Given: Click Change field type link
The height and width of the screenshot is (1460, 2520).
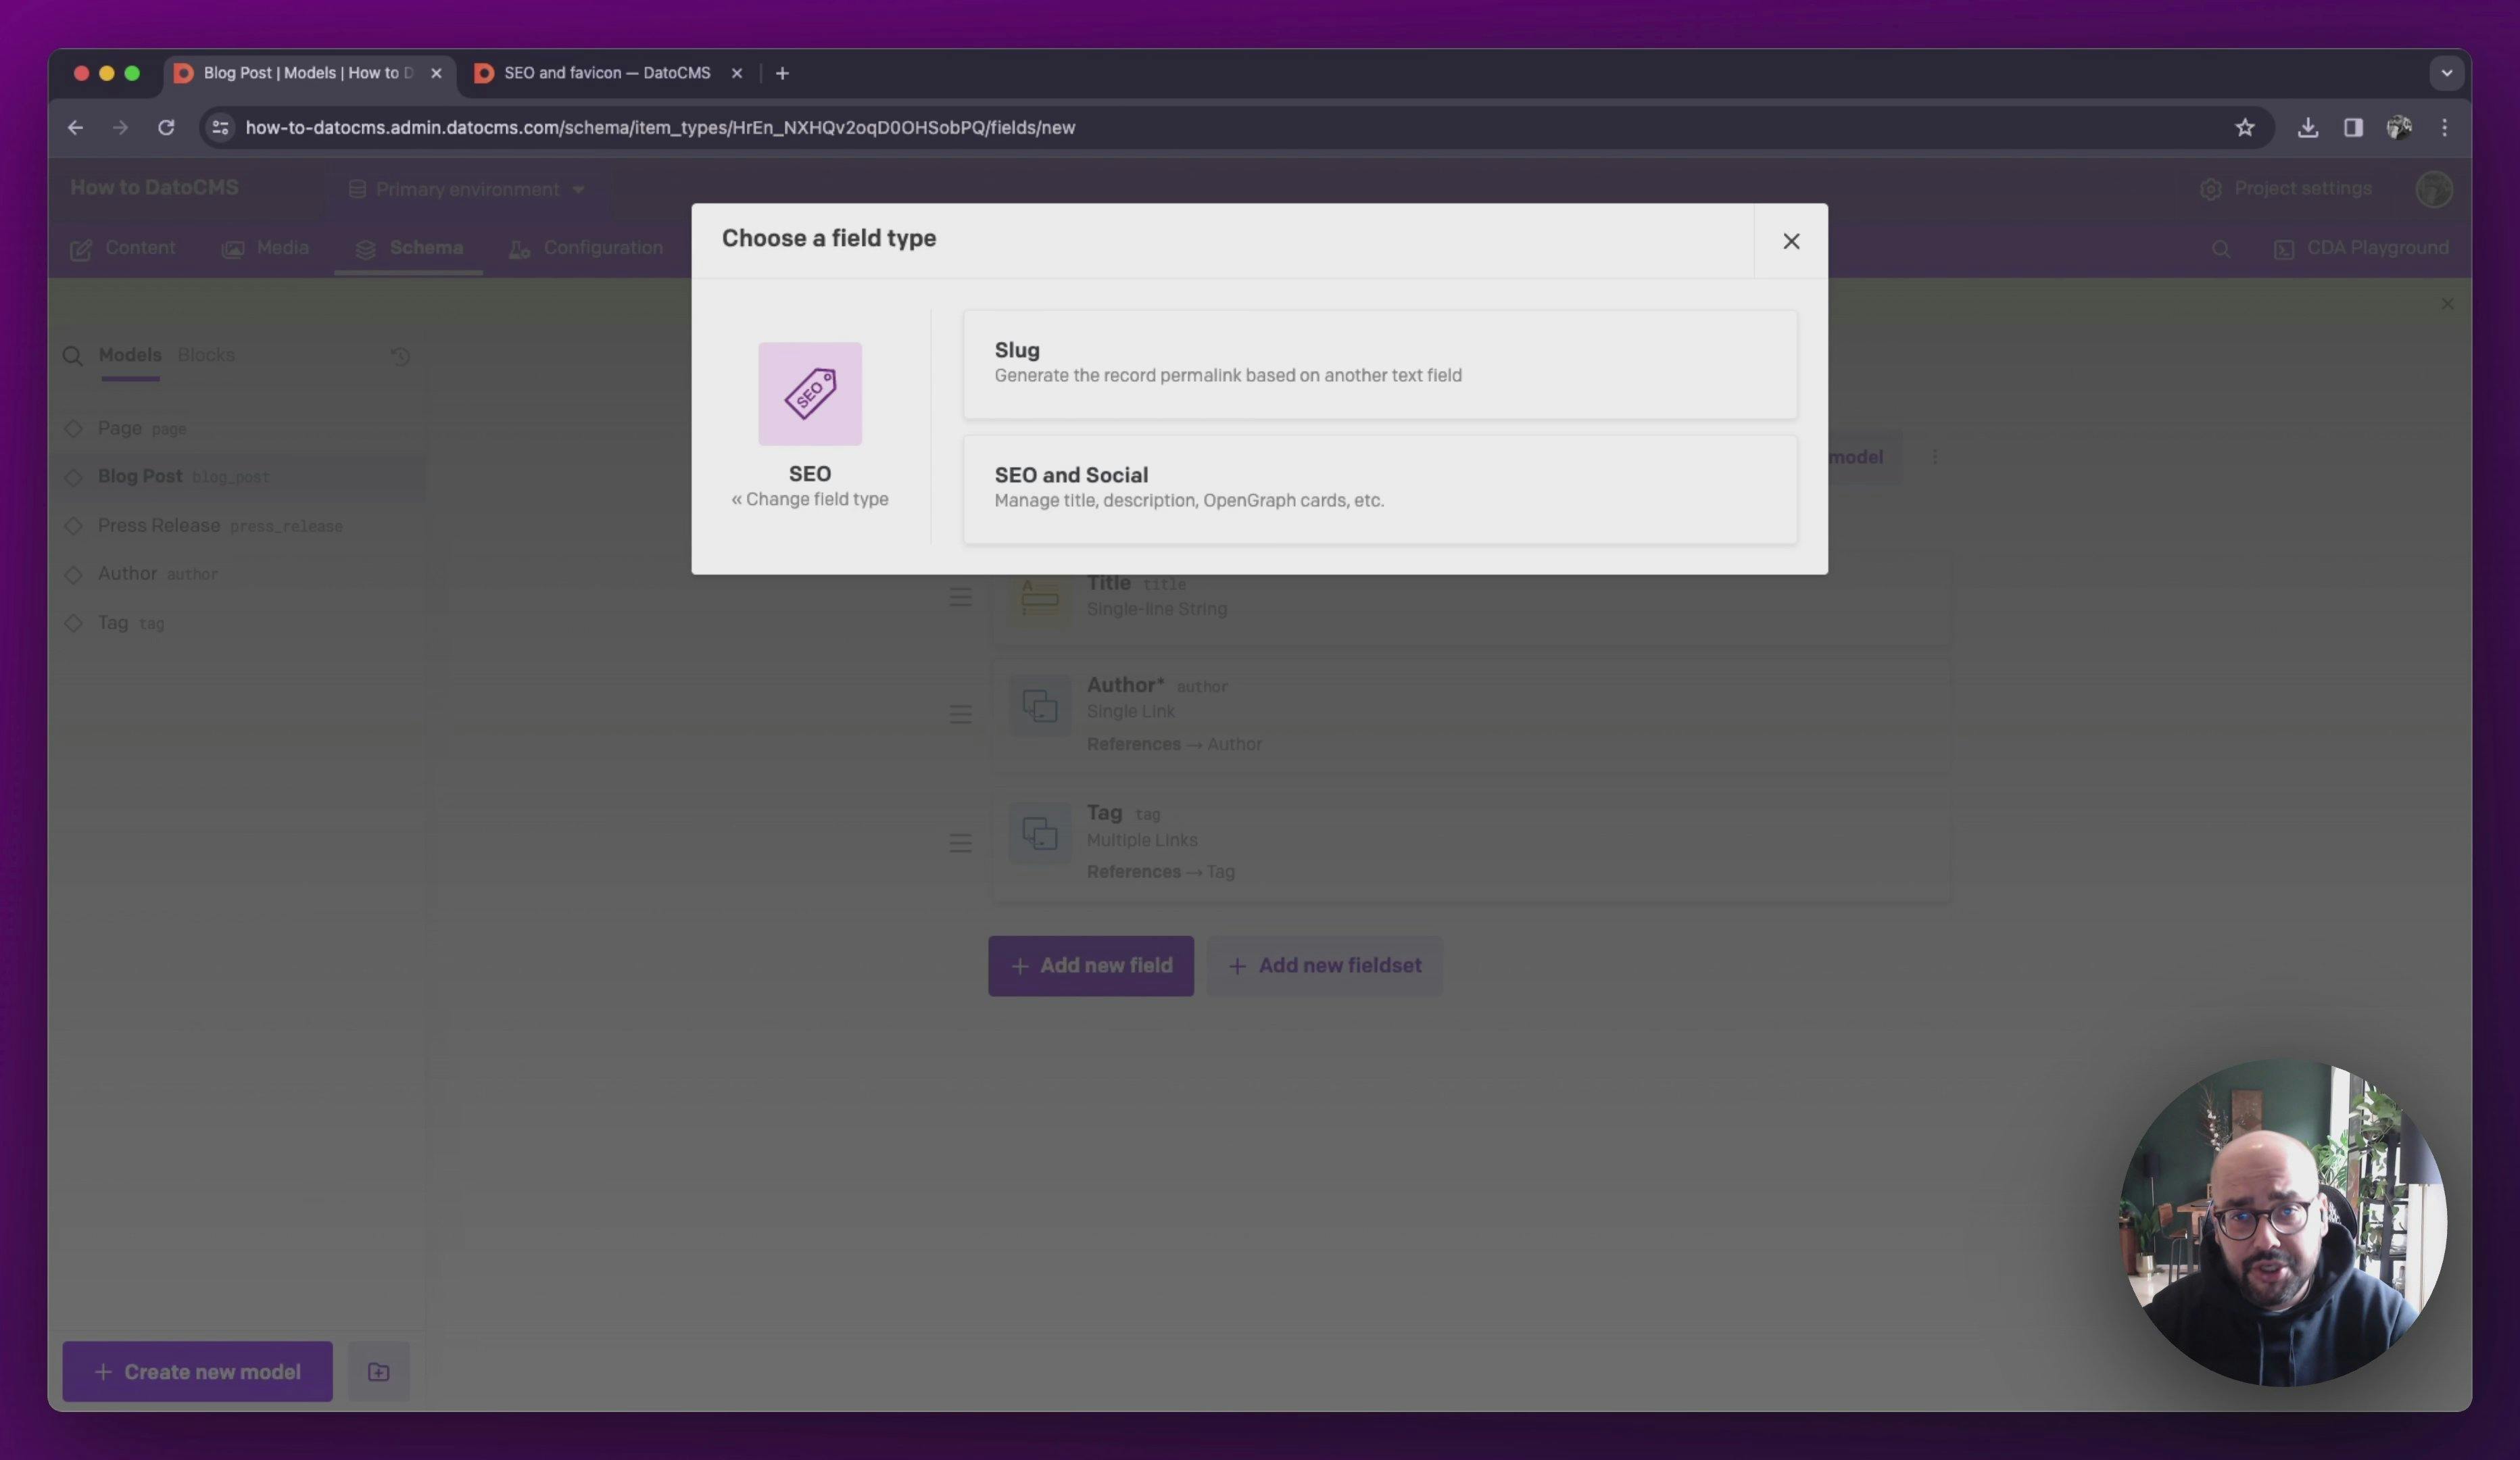Looking at the screenshot, I should (x=808, y=499).
